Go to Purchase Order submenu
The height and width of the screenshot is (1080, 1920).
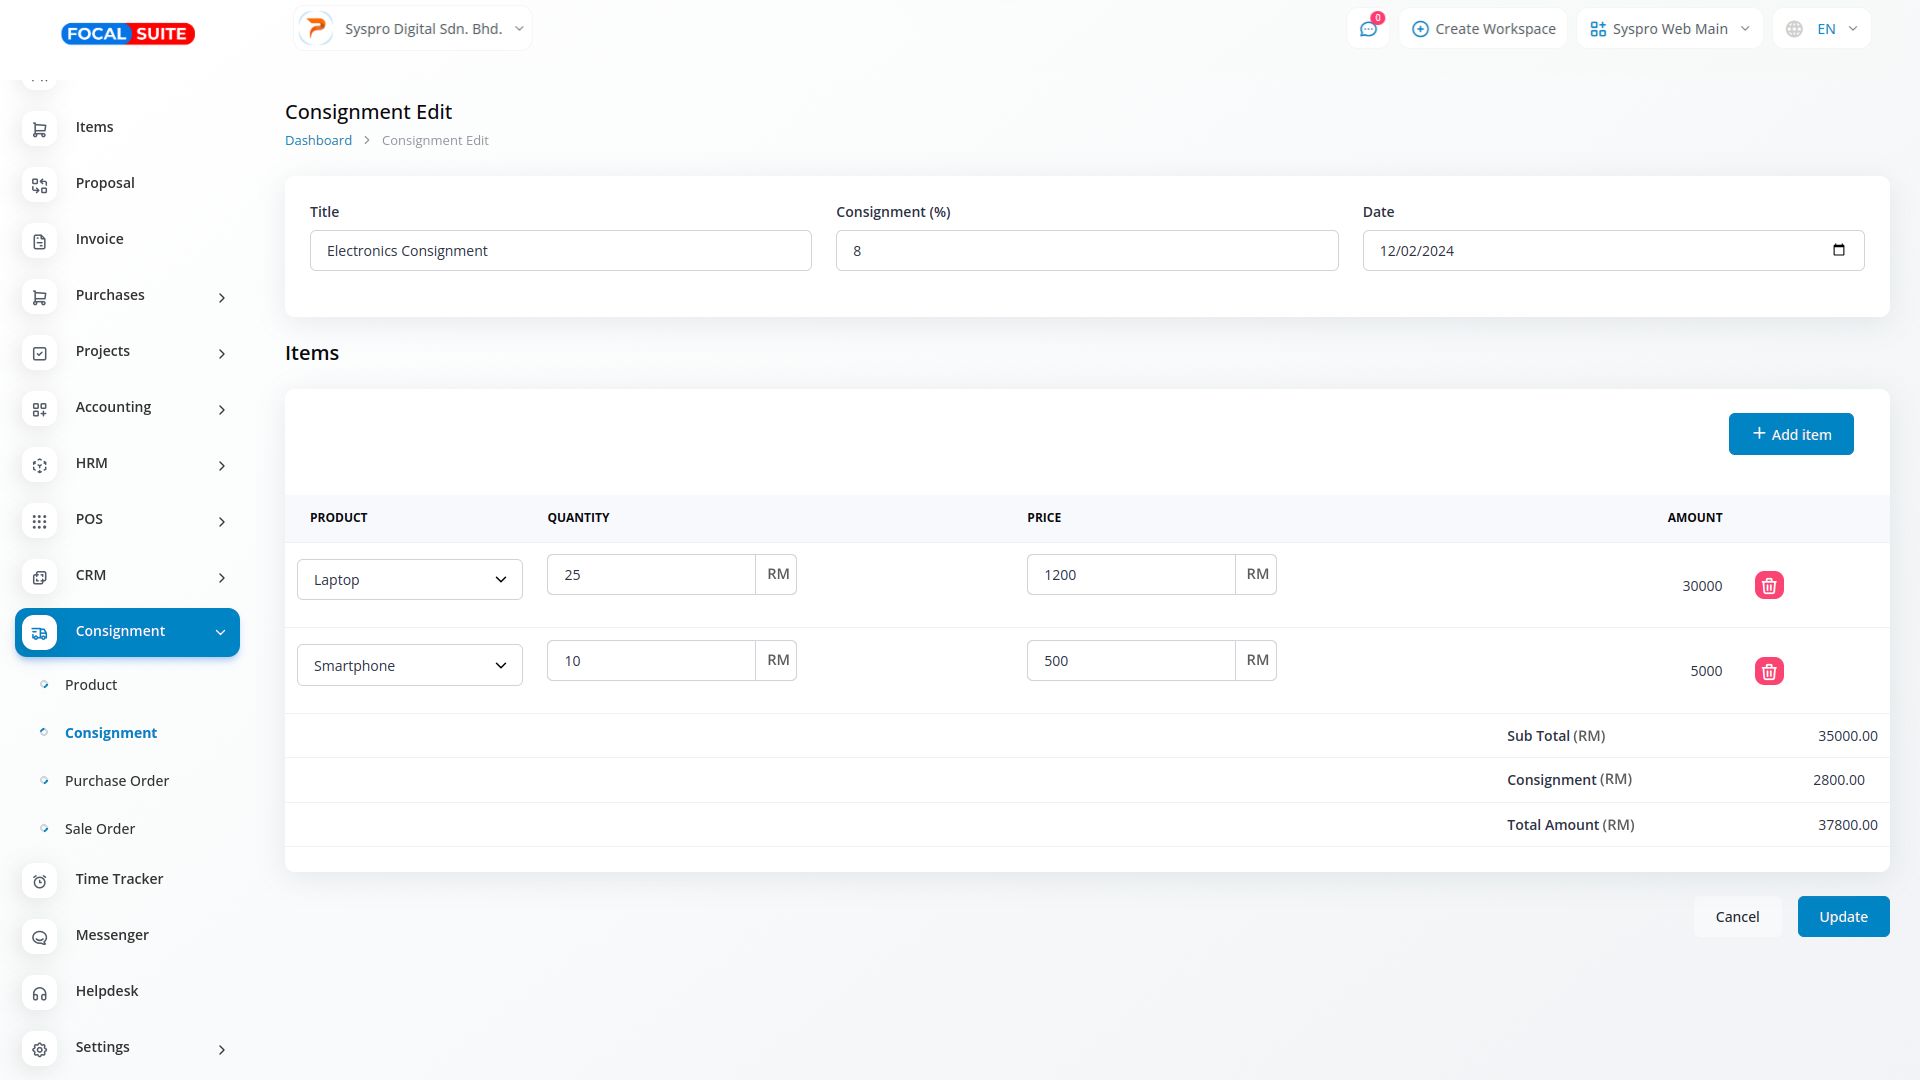(x=116, y=781)
